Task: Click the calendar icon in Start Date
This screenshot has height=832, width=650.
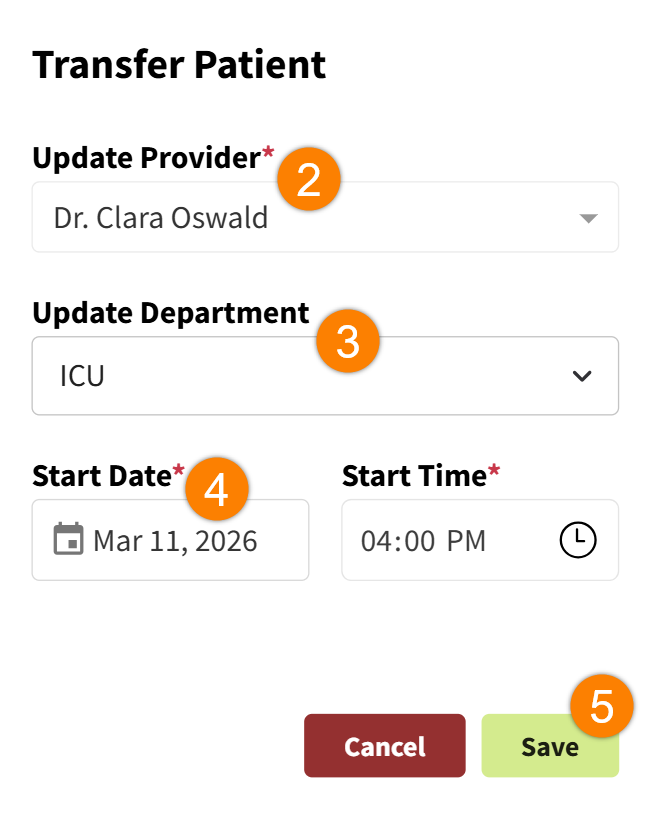Action: (68, 540)
